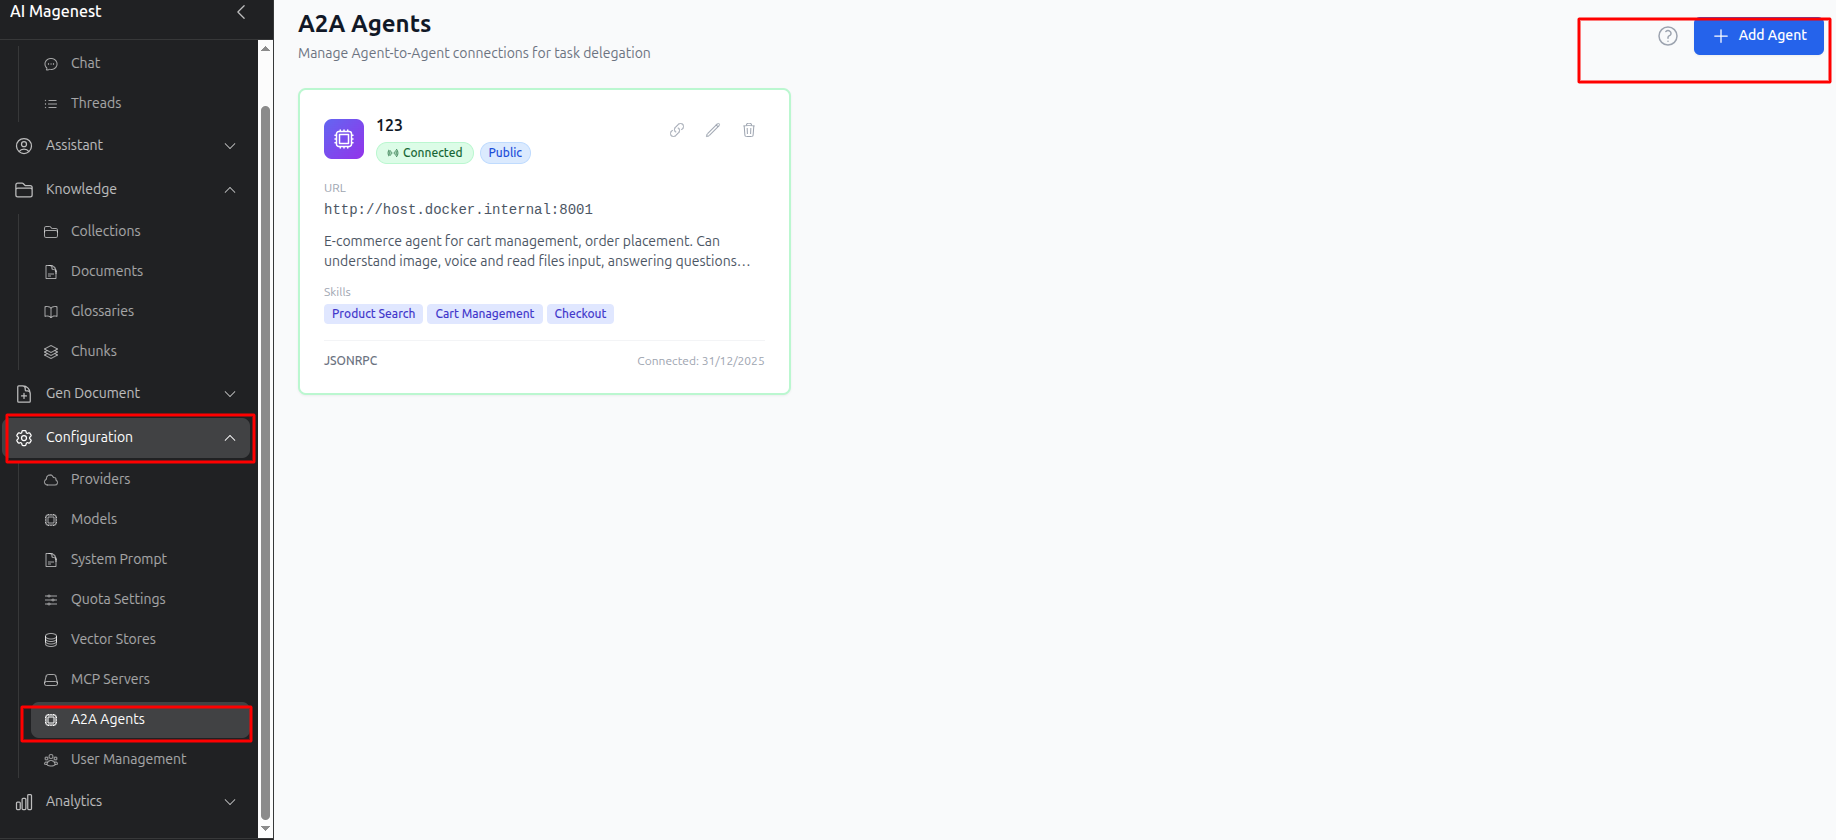Click the Chat bubble icon
Screen dimensions: 1836x840
pyautogui.click(x=51, y=64)
